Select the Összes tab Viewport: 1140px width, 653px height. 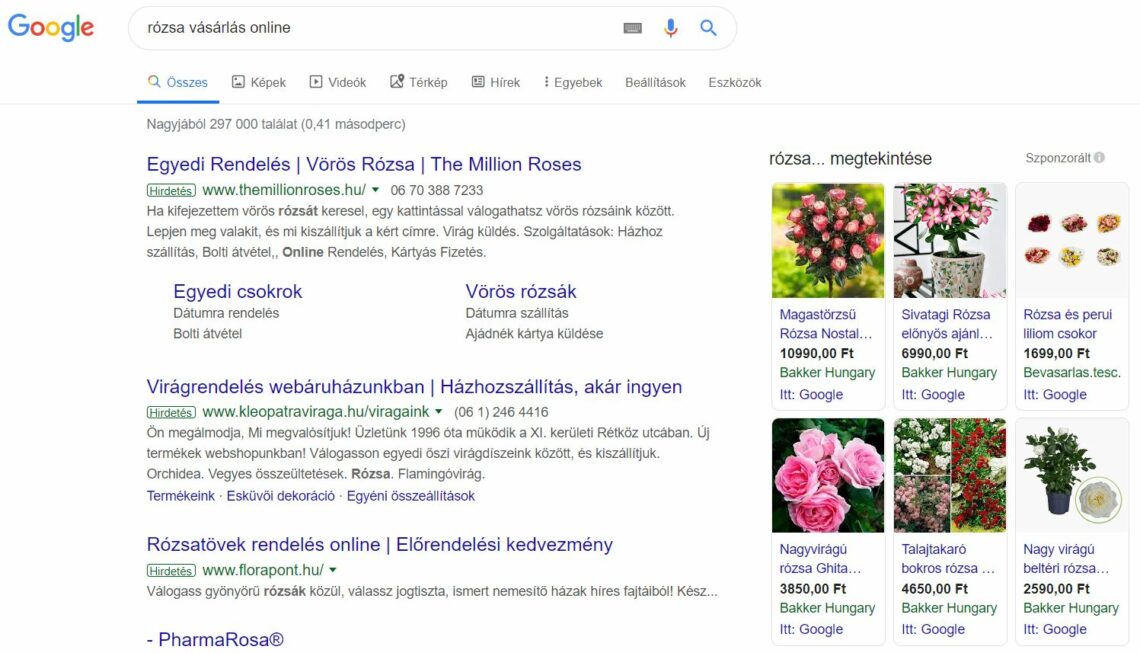click(178, 82)
